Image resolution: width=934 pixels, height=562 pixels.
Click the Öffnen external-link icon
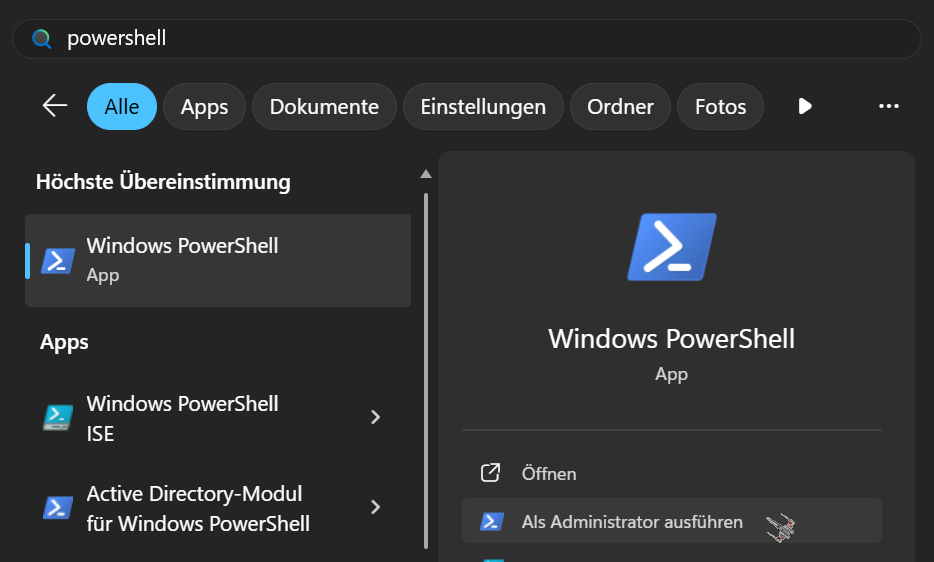point(490,473)
